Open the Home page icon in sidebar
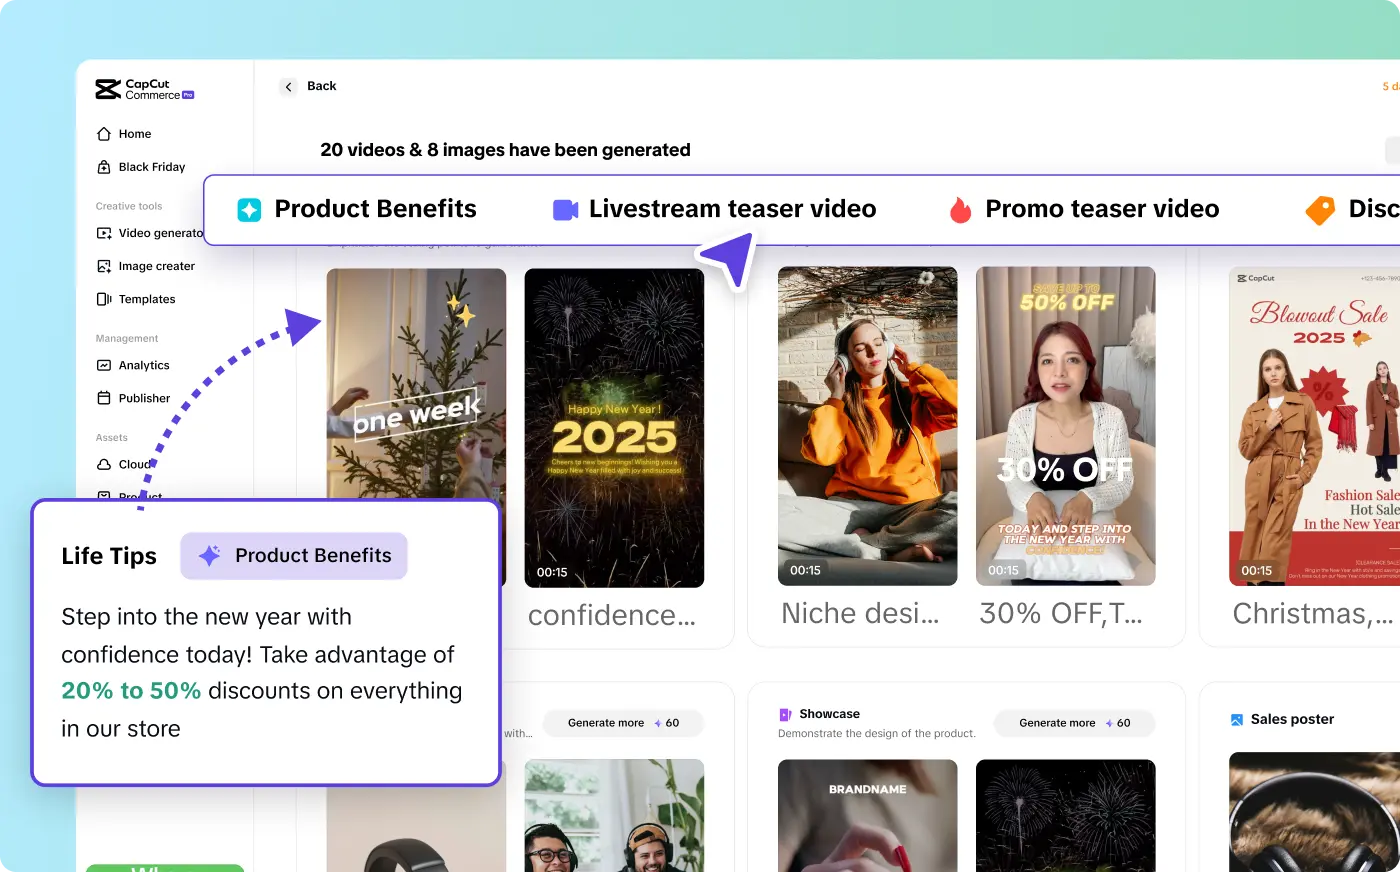The width and height of the screenshot is (1400, 872). coord(104,134)
